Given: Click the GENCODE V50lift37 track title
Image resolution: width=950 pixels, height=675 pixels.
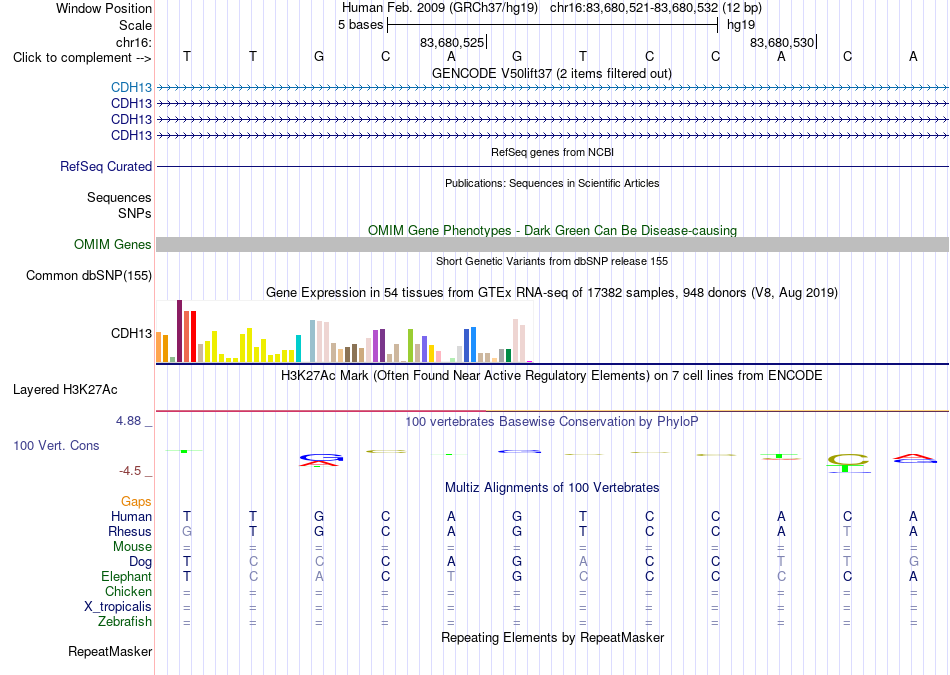Looking at the screenshot, I should pos(551,74).
